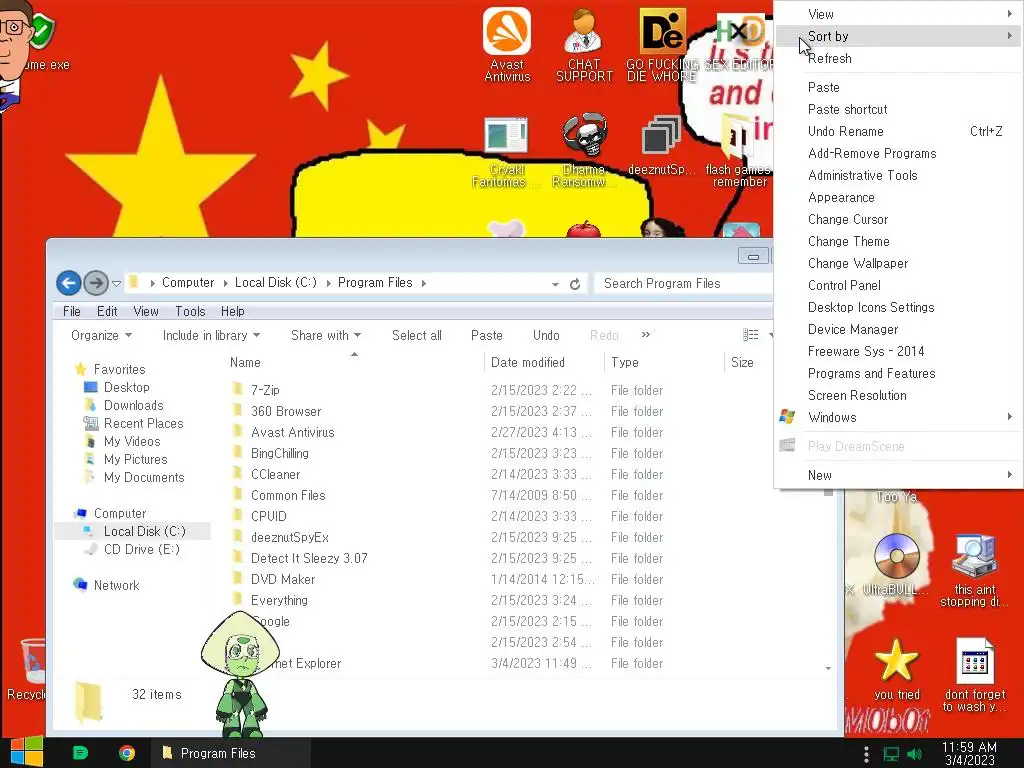Open Dharma Ransomware skull desktop icon

pos(584,150)
